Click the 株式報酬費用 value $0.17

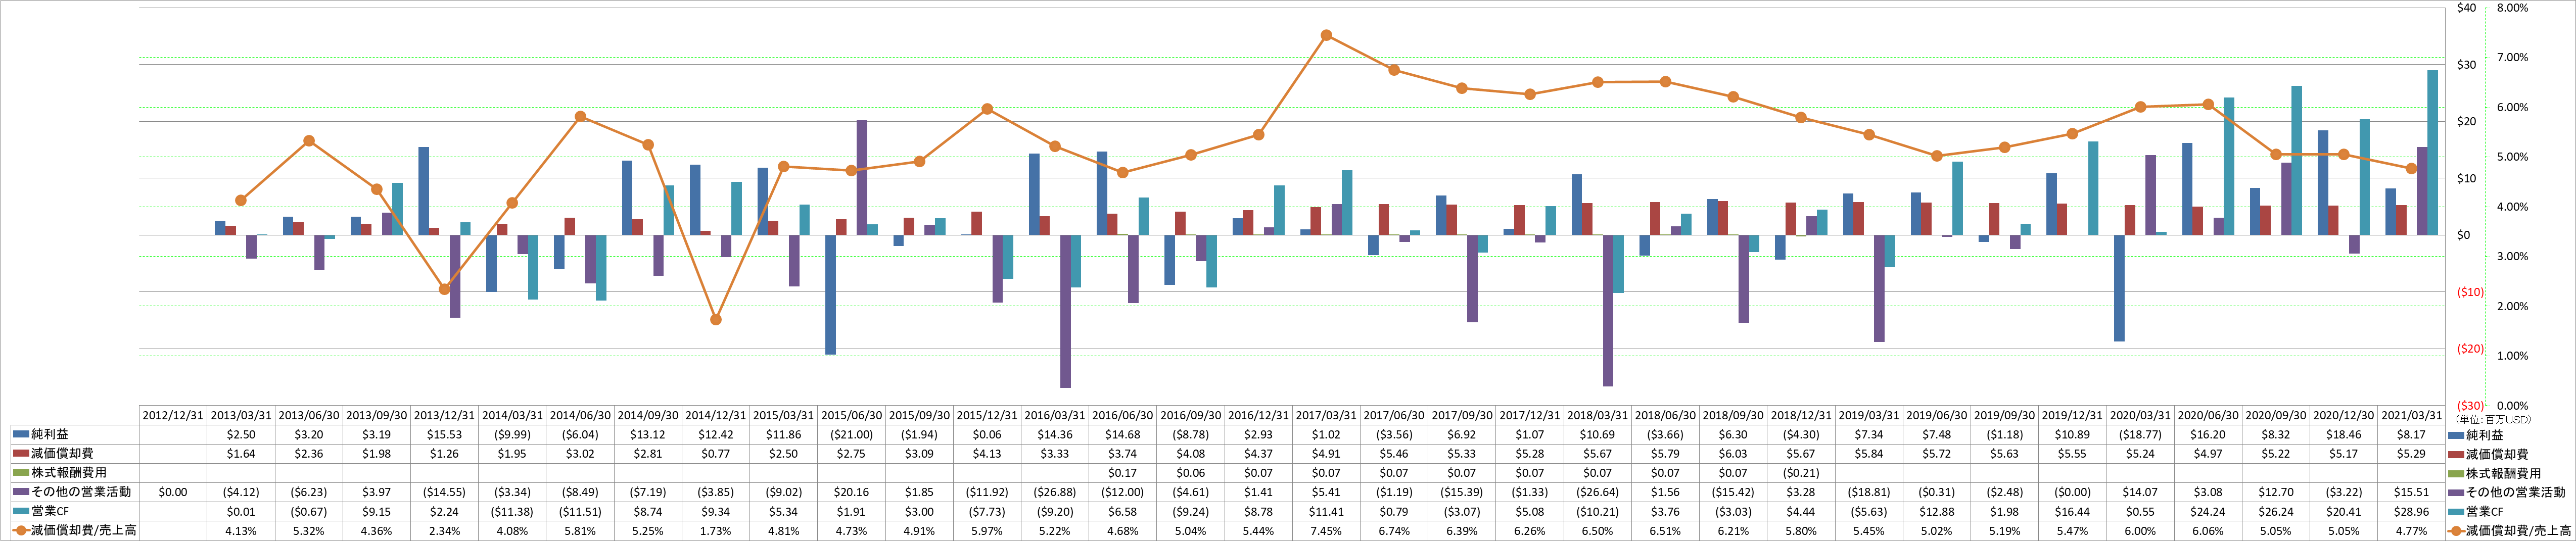1122,473
